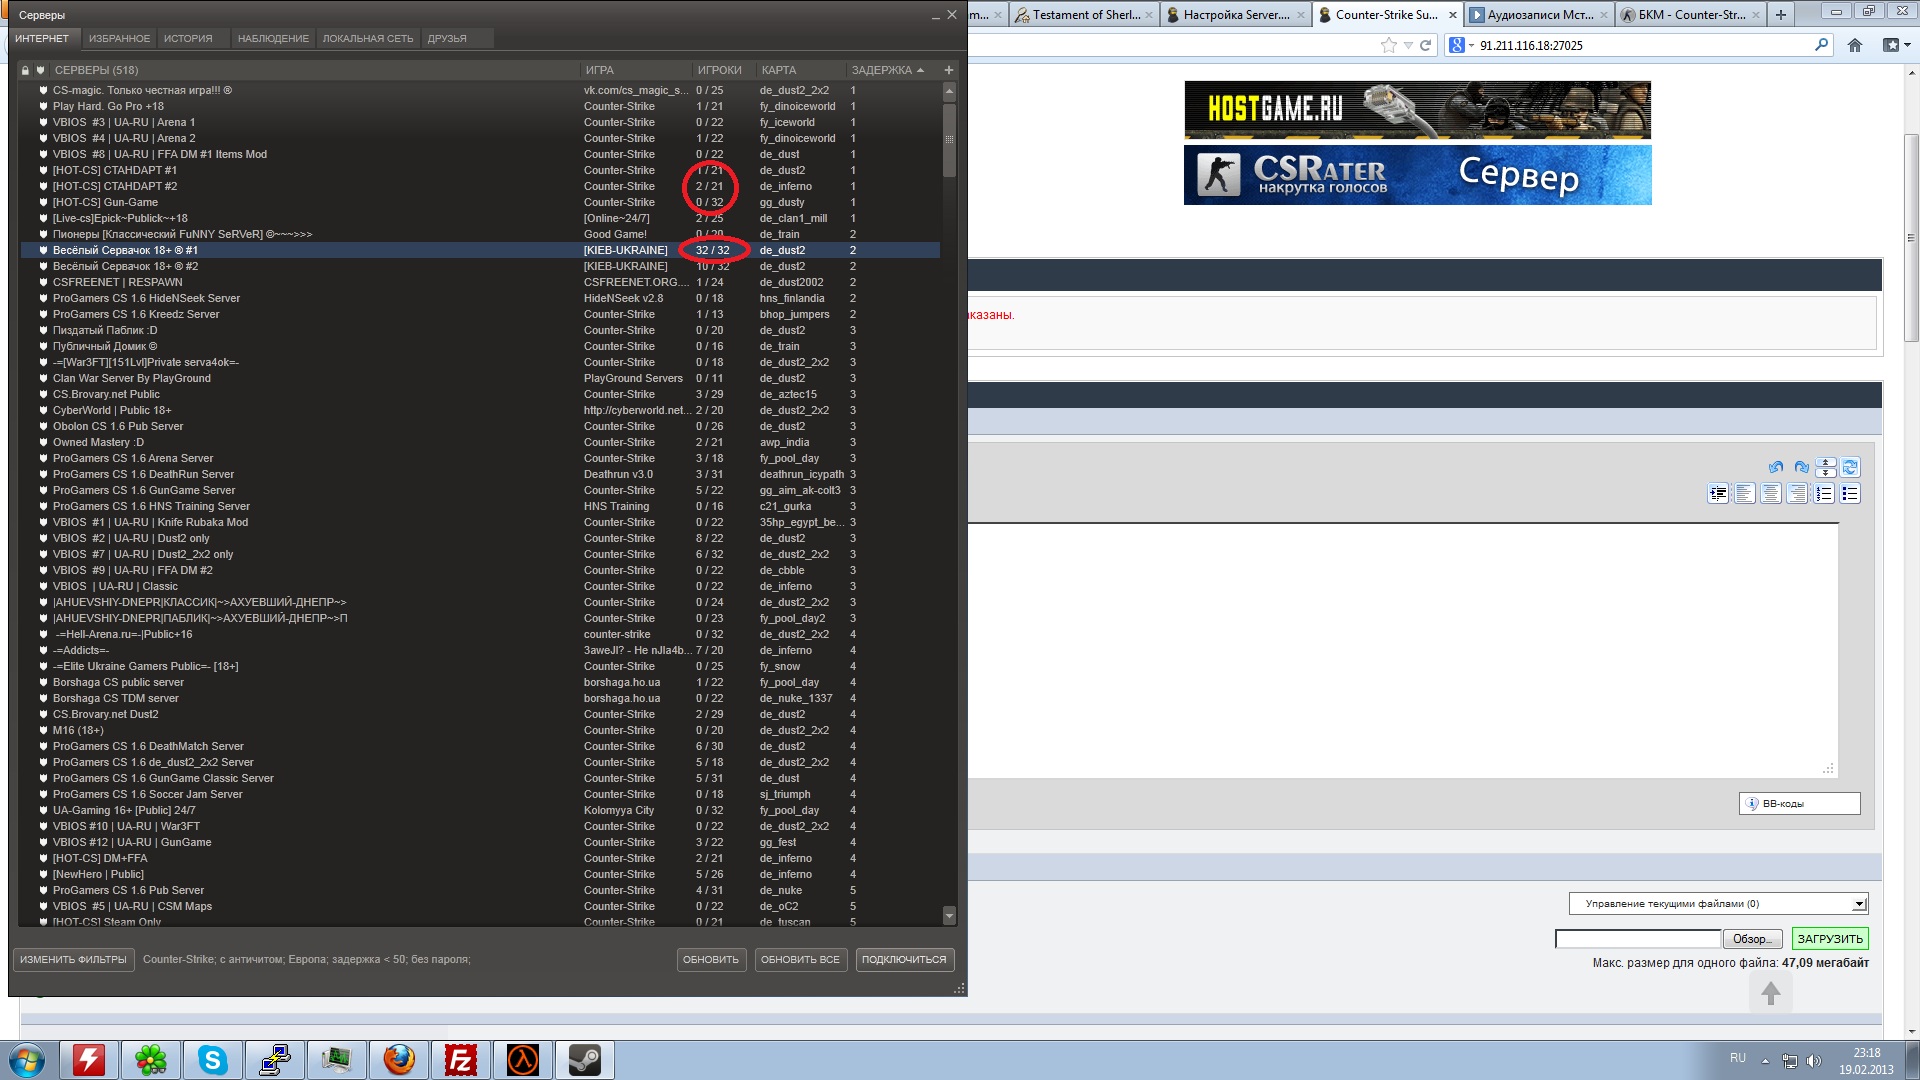The height and width of the screenshot is (1080, 1920).
Task: Select the Весёлый Сервачок 18+ #1 server
Action: point(480,250)
